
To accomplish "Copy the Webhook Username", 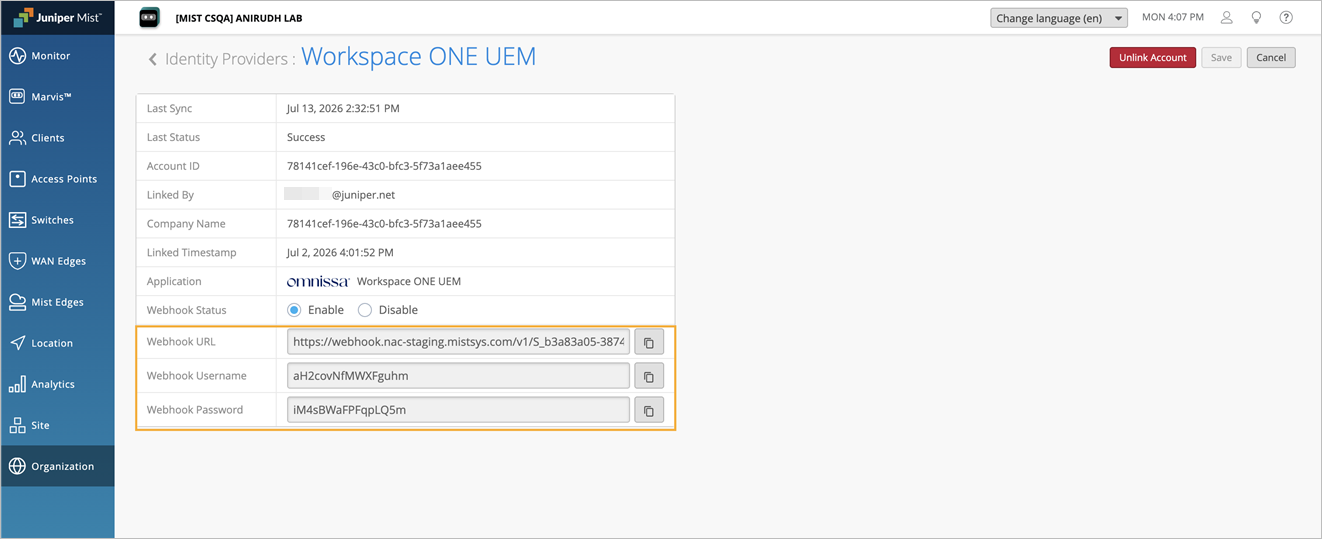I will coord(649,377).
